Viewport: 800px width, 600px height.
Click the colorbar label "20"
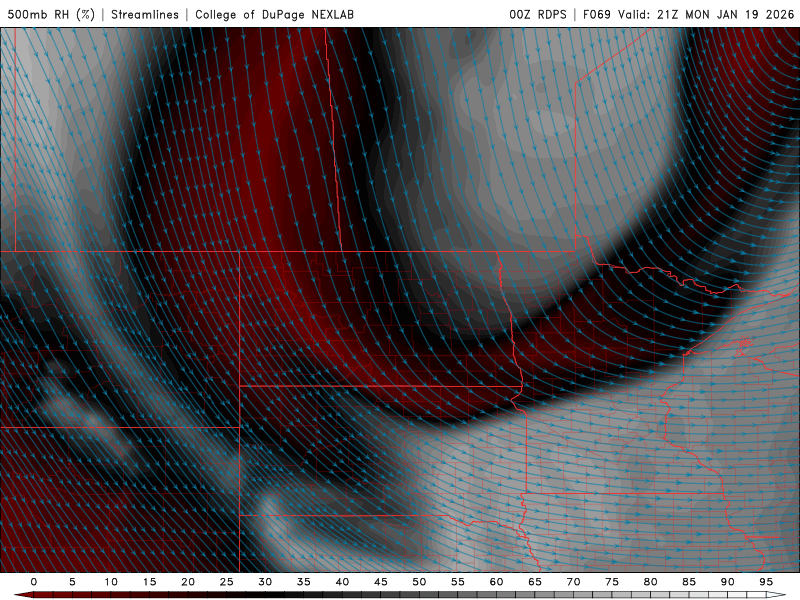[188, 582]
